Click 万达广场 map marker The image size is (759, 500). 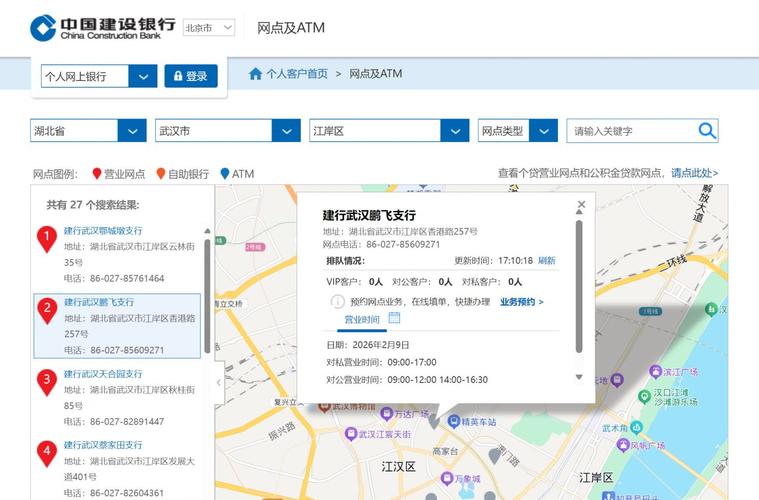point(386,414)
